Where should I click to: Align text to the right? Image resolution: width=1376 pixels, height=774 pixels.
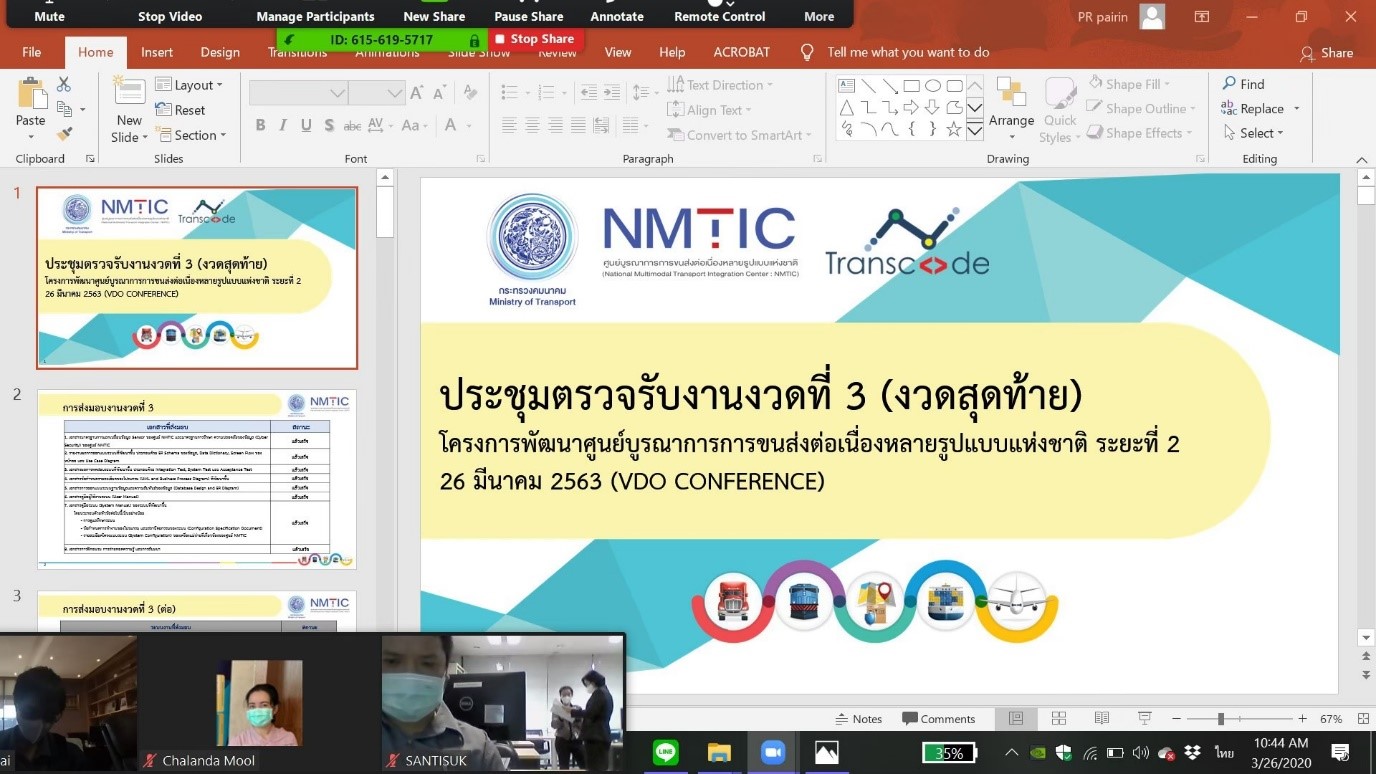tap(556, 125)
